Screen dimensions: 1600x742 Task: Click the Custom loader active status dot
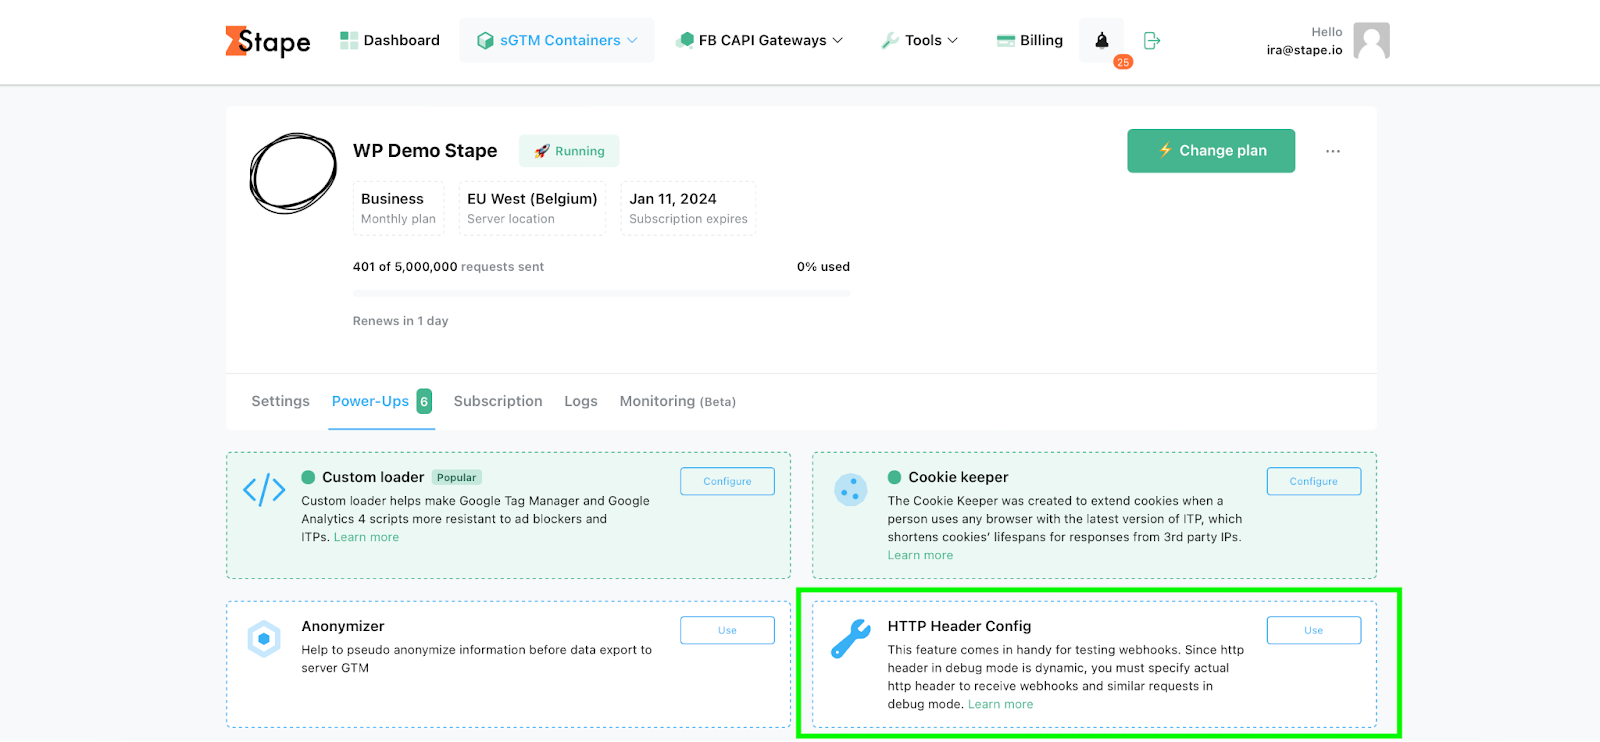click(x=308, y=477)
